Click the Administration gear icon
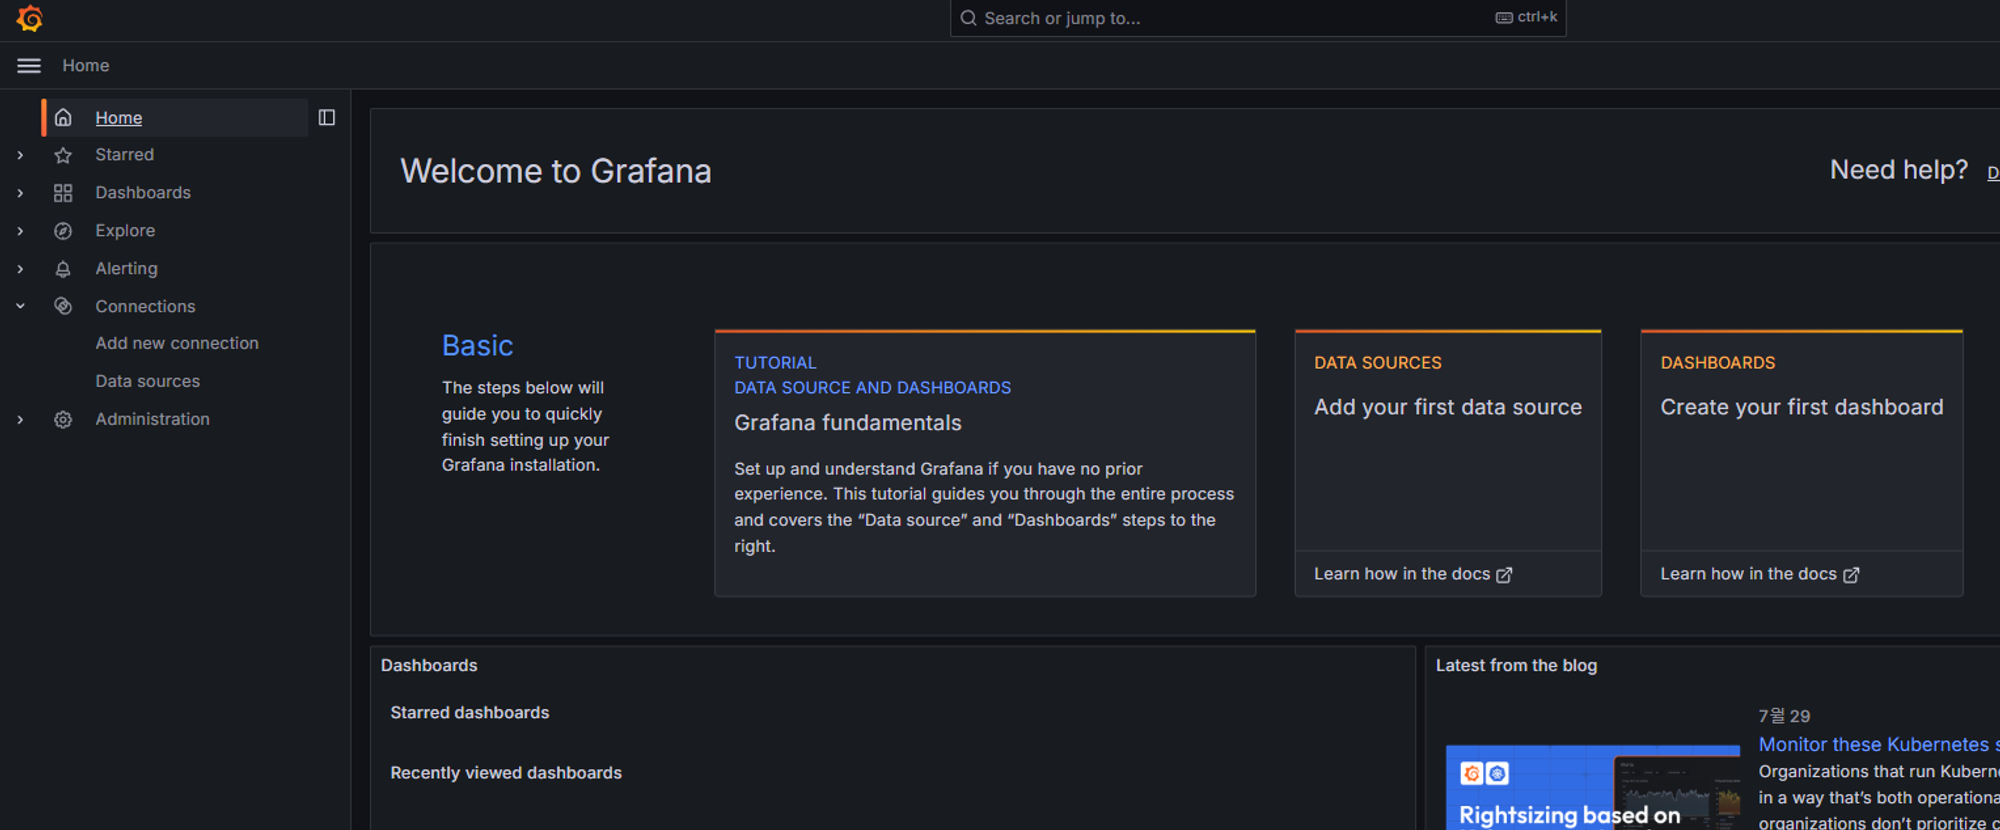This screenshot has height=830, width=2000. [63, 420]
